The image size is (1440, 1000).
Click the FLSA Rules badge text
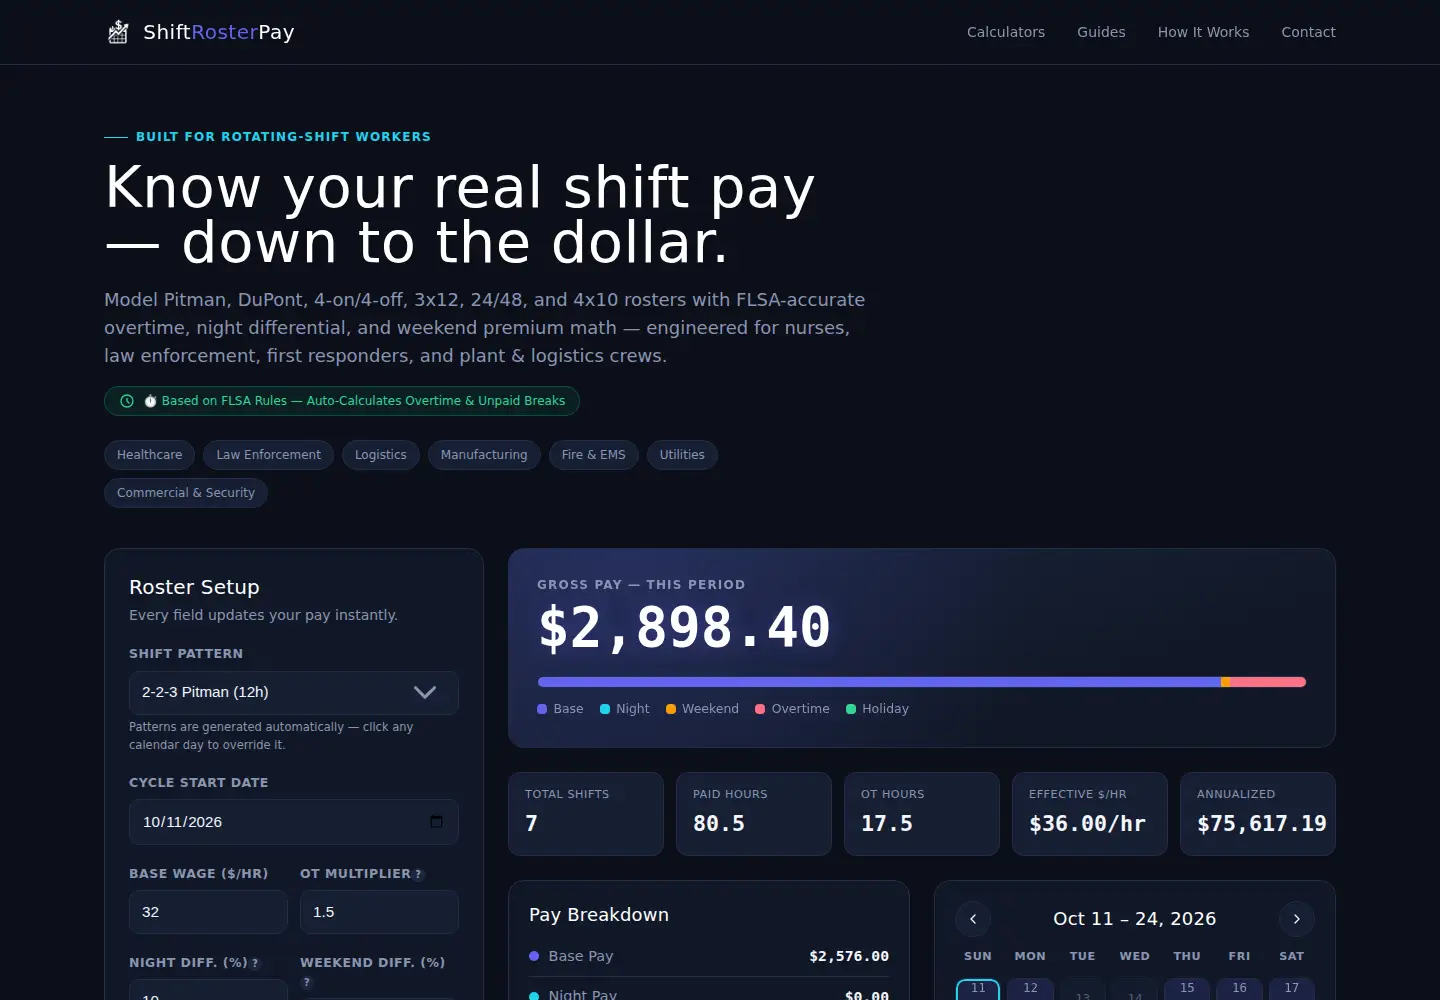363,401
